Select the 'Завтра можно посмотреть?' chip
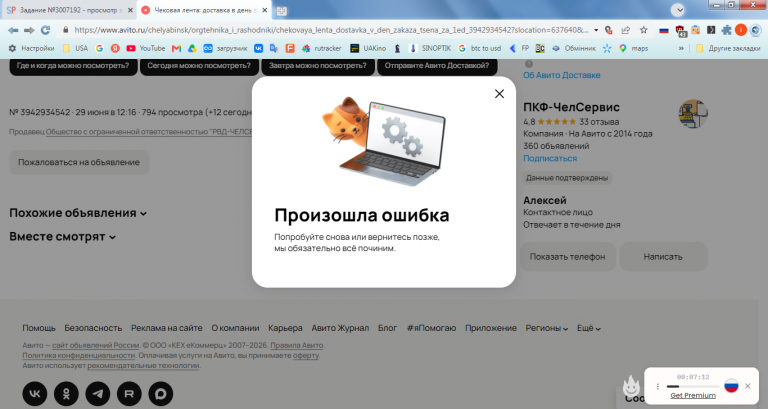The width and height of the screenshot is (768, 409). [x=317, y=66]
